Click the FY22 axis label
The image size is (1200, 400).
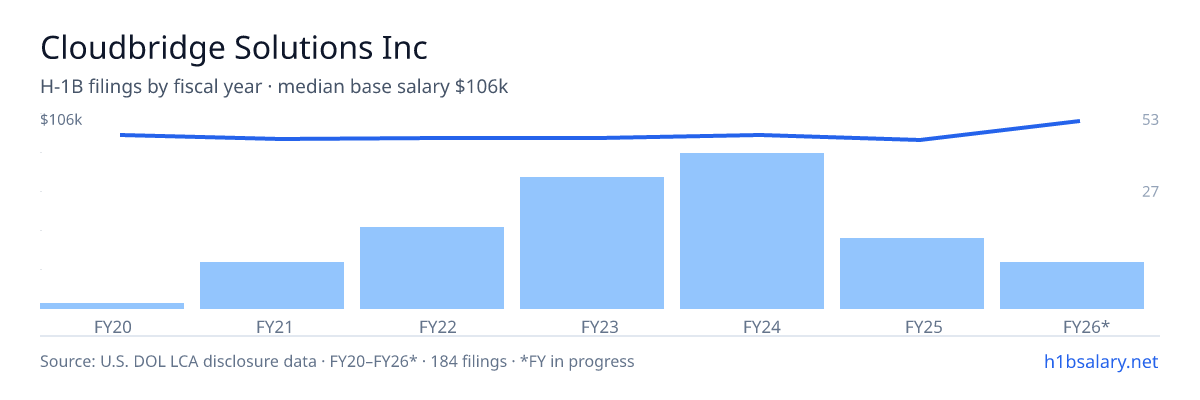pyautogui.click(x=432, y=326)
